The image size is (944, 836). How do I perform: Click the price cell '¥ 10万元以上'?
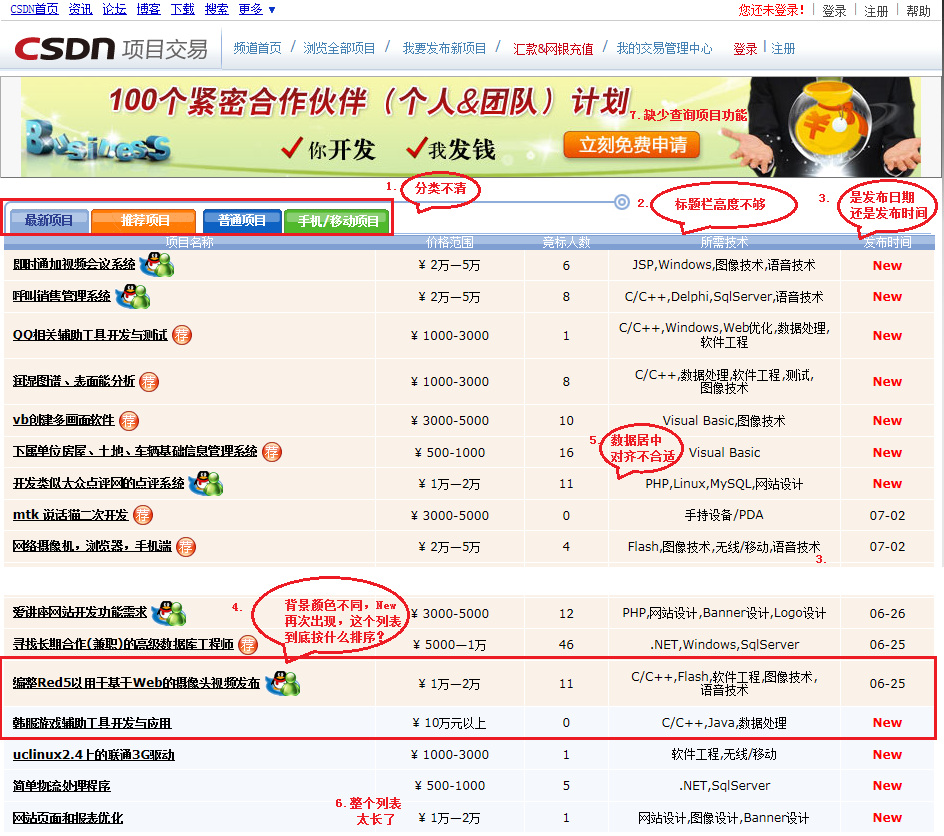pyautogui.click(x=449, y=723)
